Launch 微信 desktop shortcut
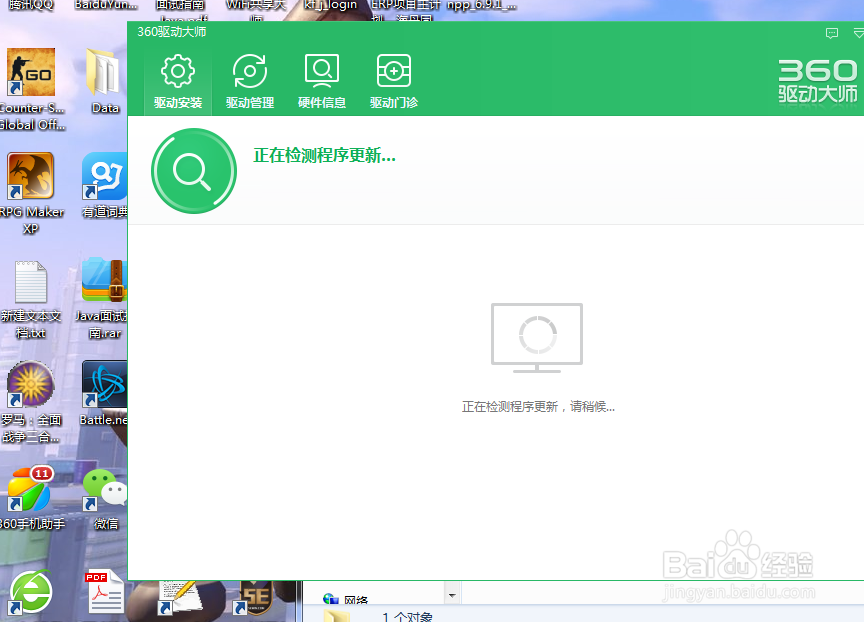This screenshot has height=622, width=864. [105, 499]
